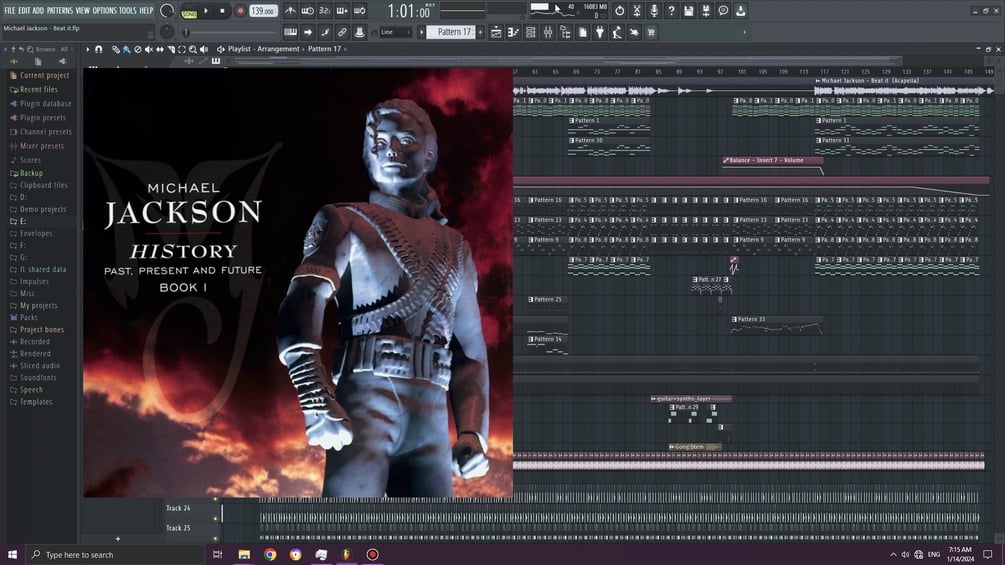This screenshot has width=1005, height=565.
Task: Open the playlist options arrow menu
Action: [88, 49]
